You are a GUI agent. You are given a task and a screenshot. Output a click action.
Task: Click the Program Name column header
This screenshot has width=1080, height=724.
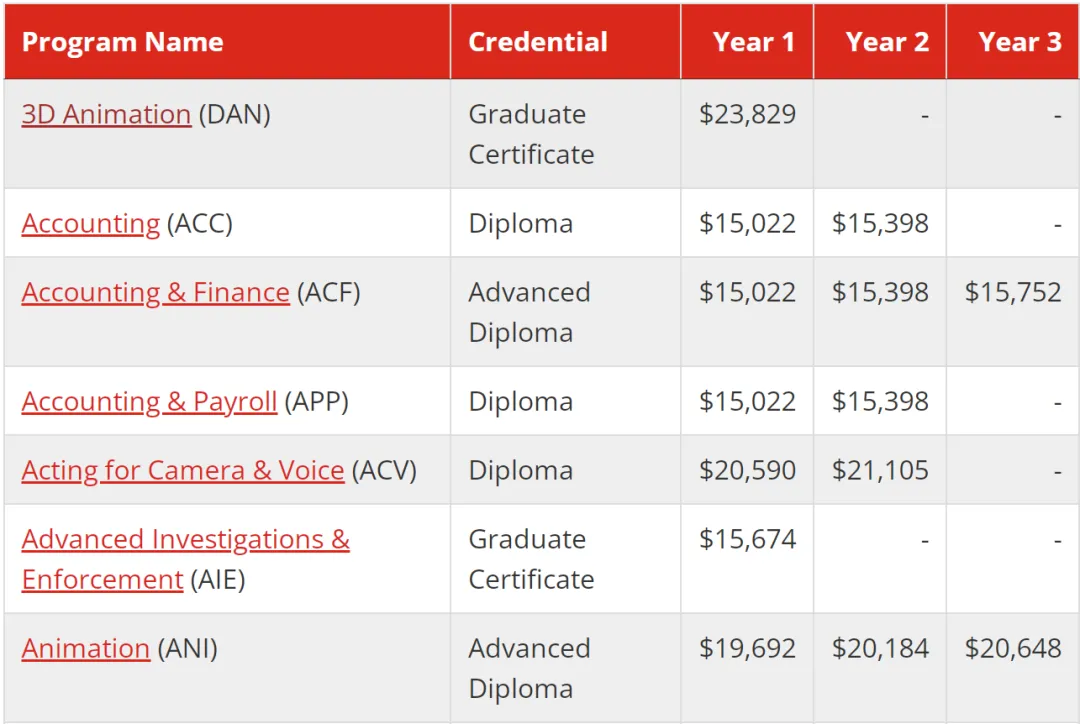(123, 42)
